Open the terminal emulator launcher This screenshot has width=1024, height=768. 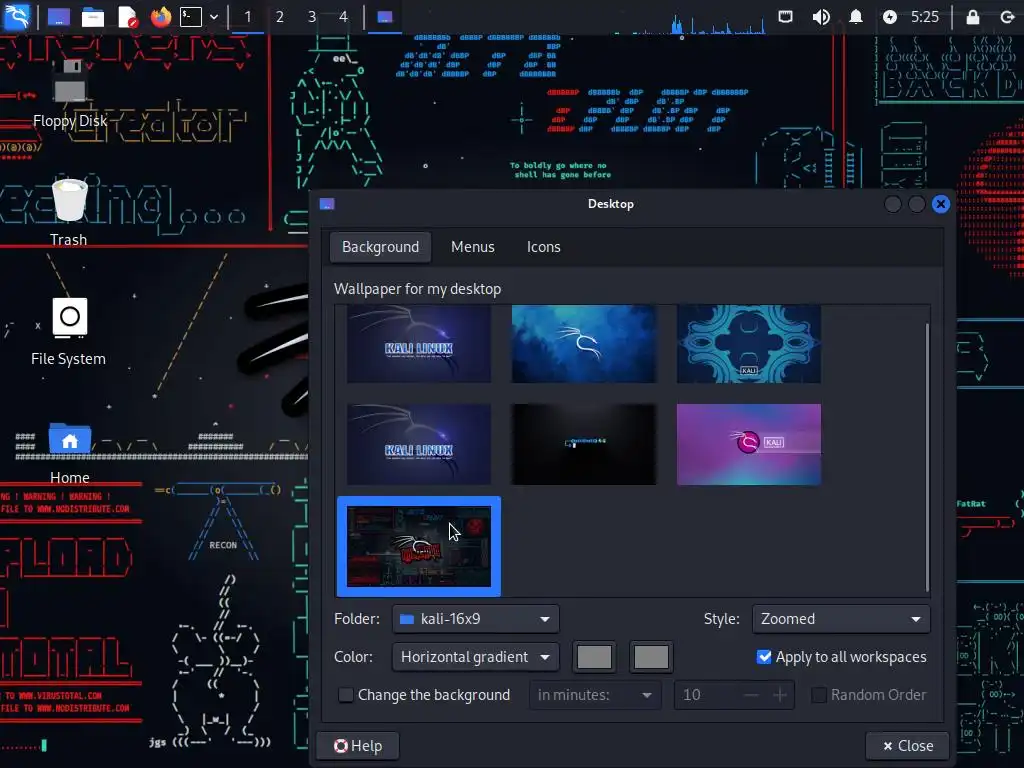(x=191, y=17)
